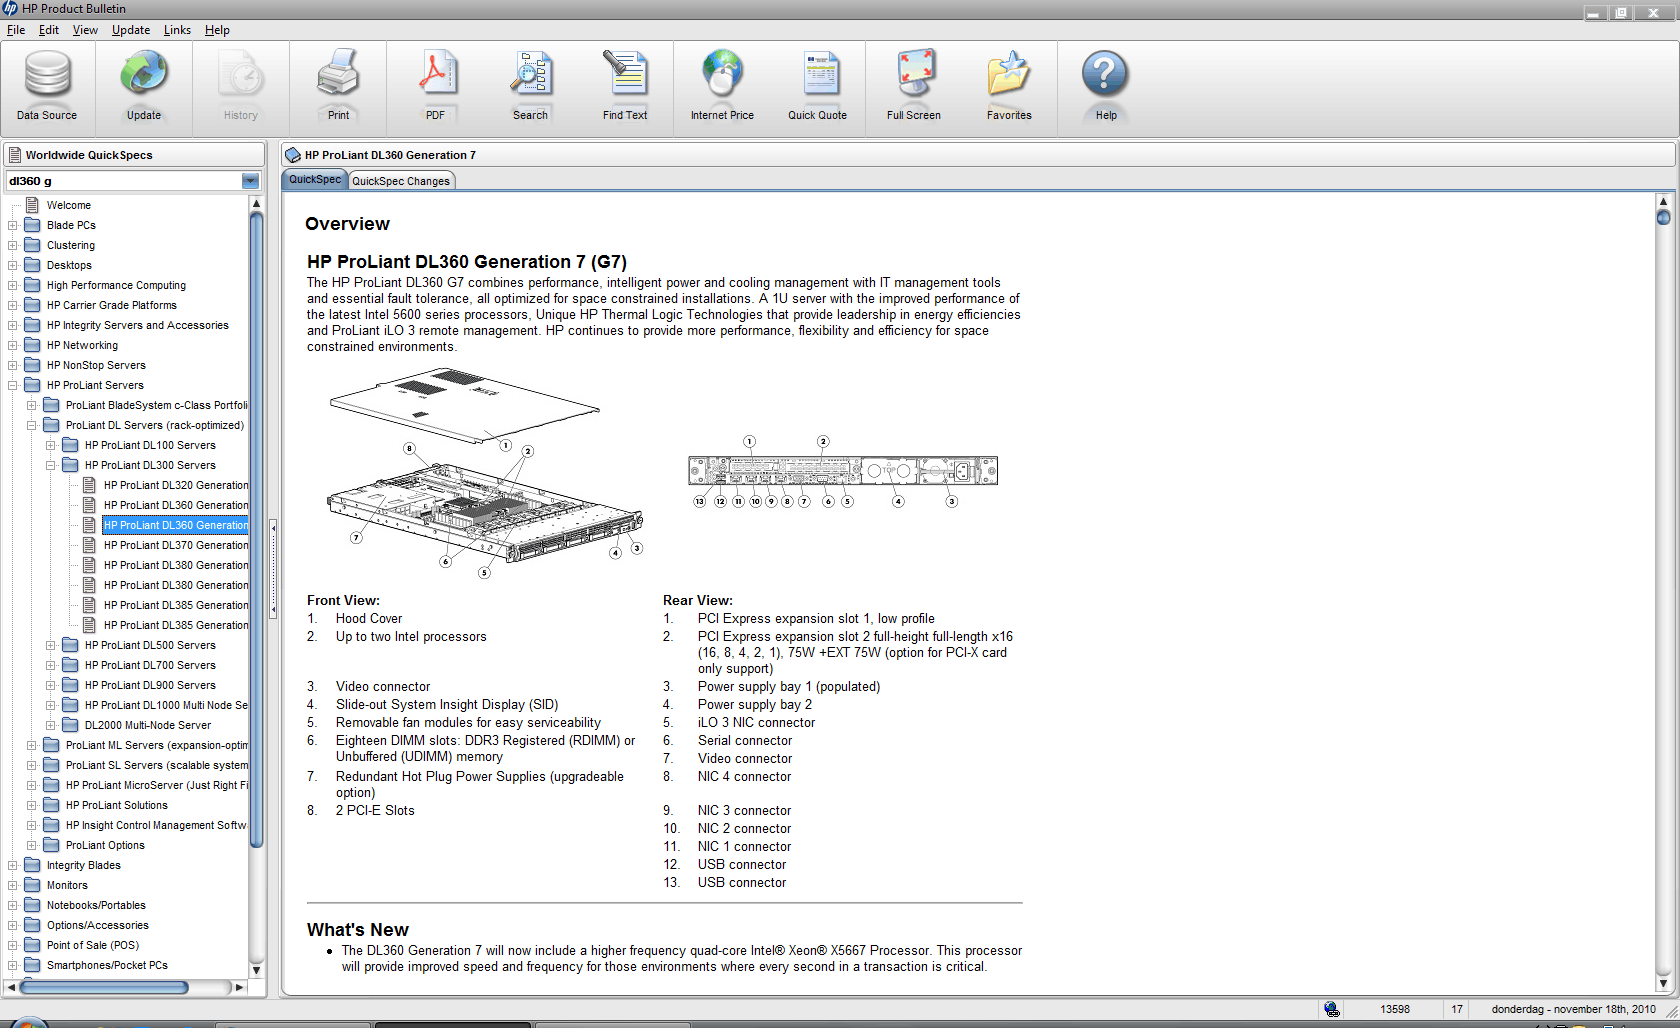
Task: Select HP ProLiant DL900 Servers entry
Action: (x=150, y=685)
